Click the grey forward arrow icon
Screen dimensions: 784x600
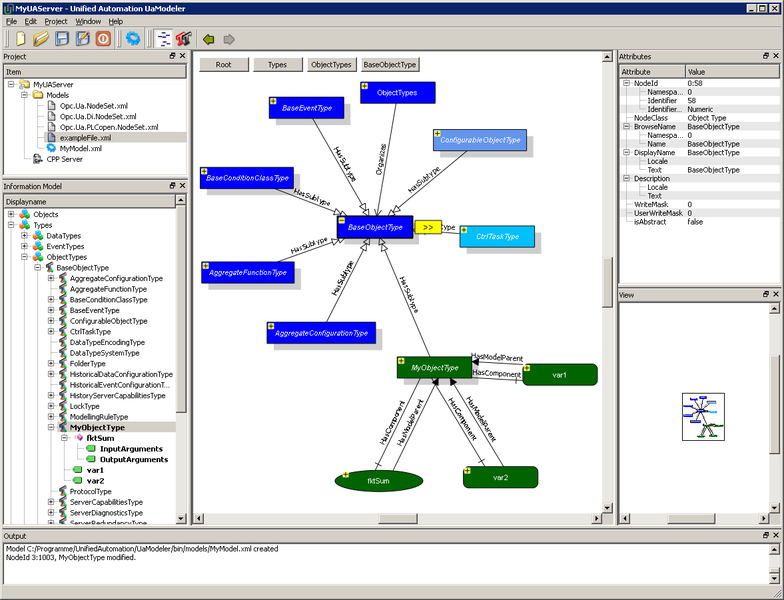point(229,39)
